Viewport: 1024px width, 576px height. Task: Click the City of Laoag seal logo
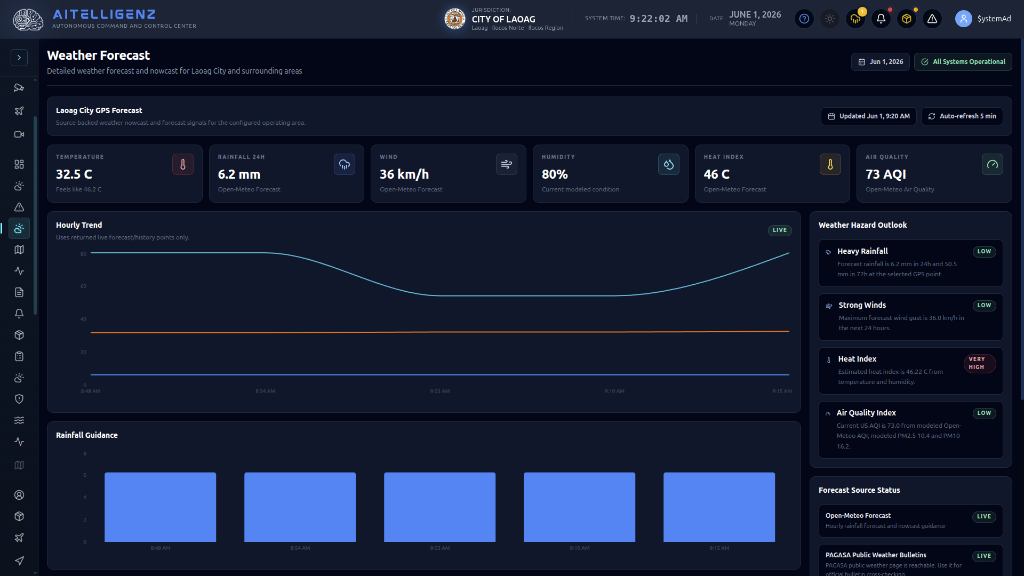coord(455,19)
